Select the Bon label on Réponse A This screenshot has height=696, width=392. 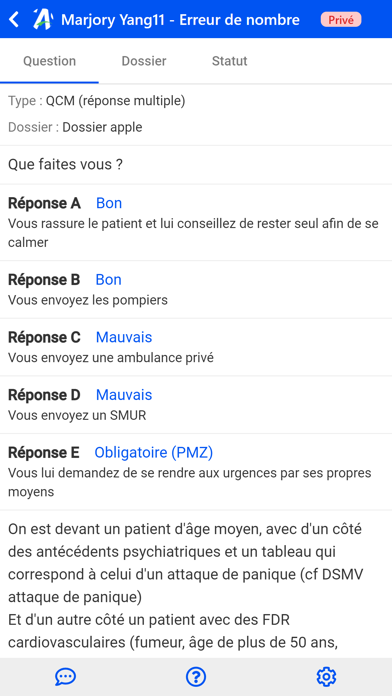pyautogui.click(x=109, y=203)
